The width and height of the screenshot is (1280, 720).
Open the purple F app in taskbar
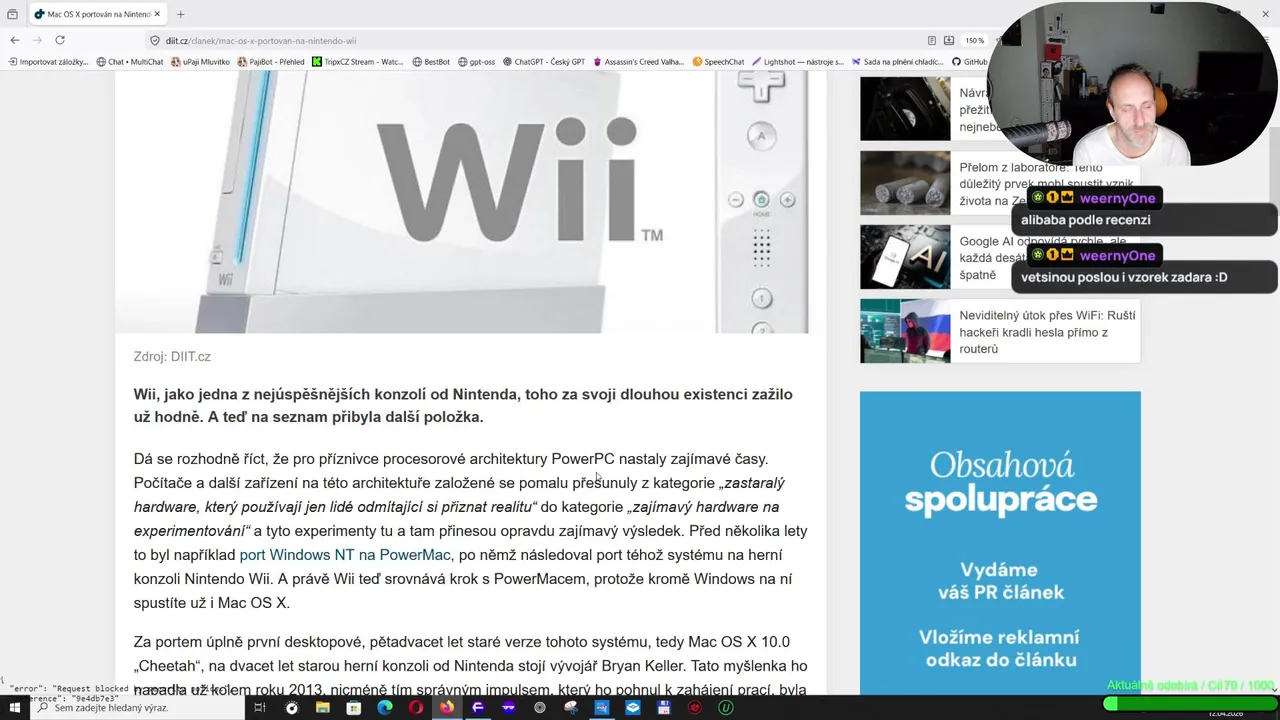click(477, 708)
